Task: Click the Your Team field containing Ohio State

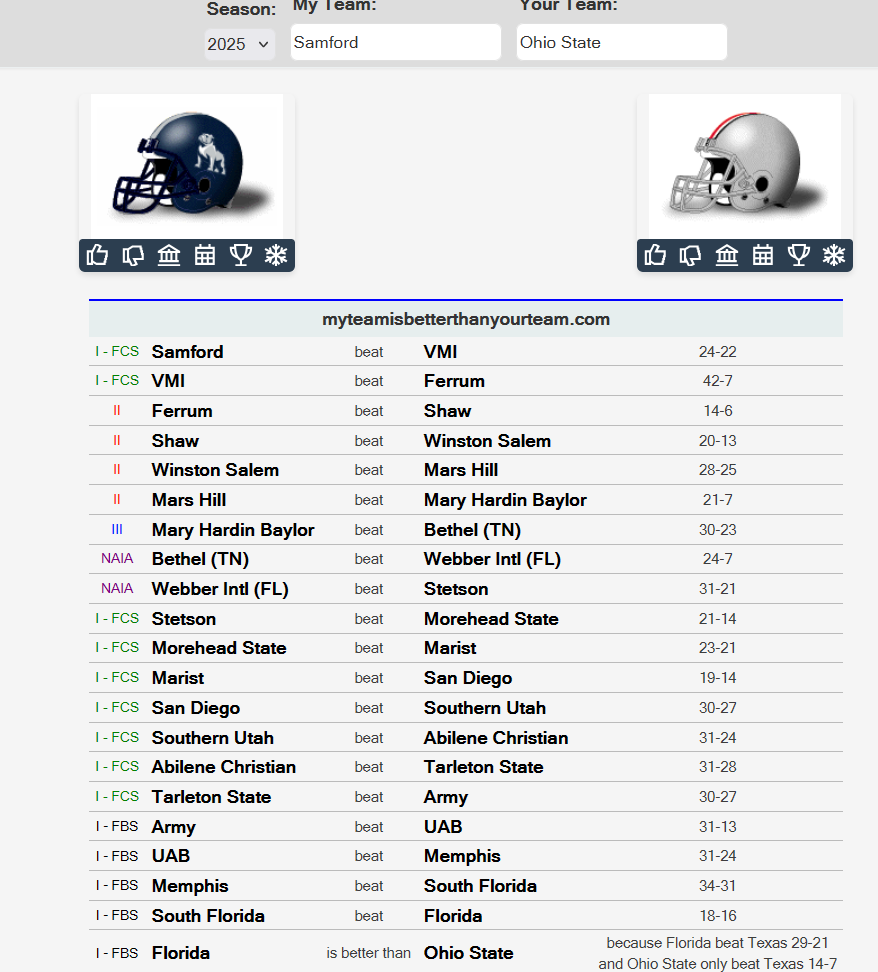Action: click(x=622, y=42)
